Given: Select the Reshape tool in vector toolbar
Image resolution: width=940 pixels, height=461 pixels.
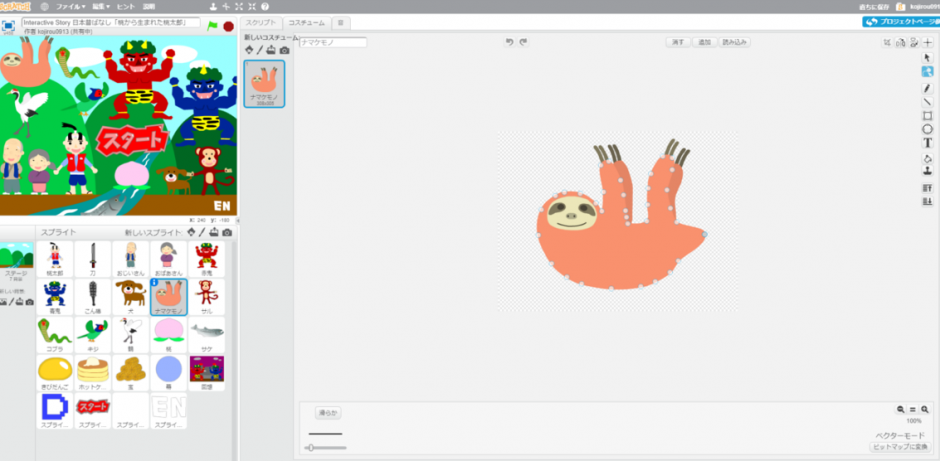Looking at the screenshot, I should pos(927,72).
